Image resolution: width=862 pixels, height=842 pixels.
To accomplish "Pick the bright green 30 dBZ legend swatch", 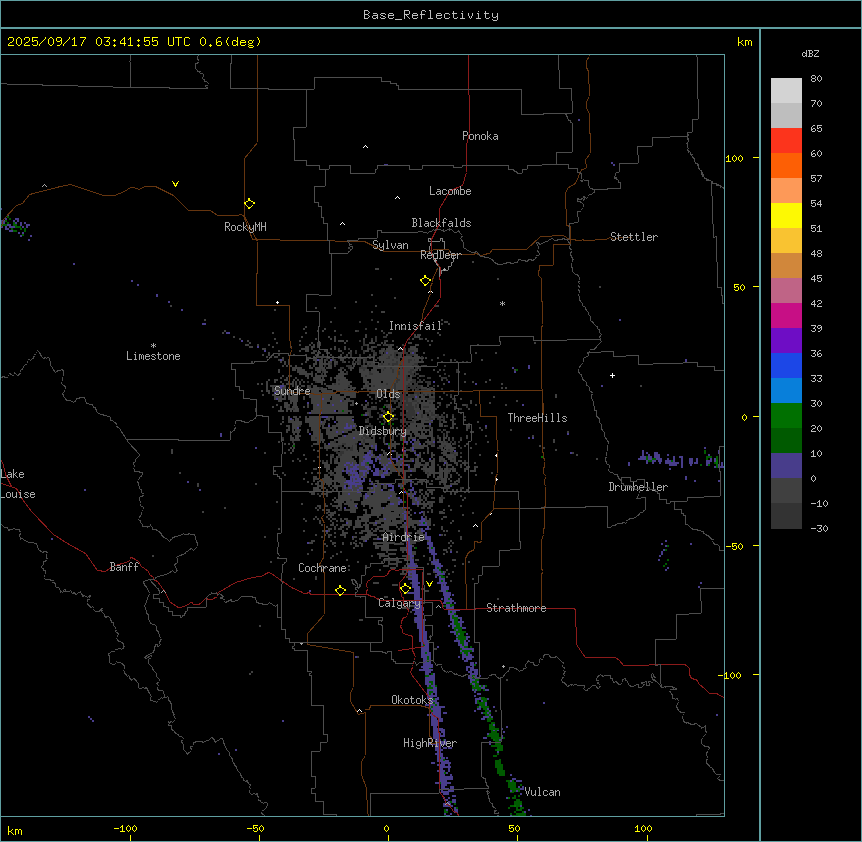I will (x=786, y=415).
